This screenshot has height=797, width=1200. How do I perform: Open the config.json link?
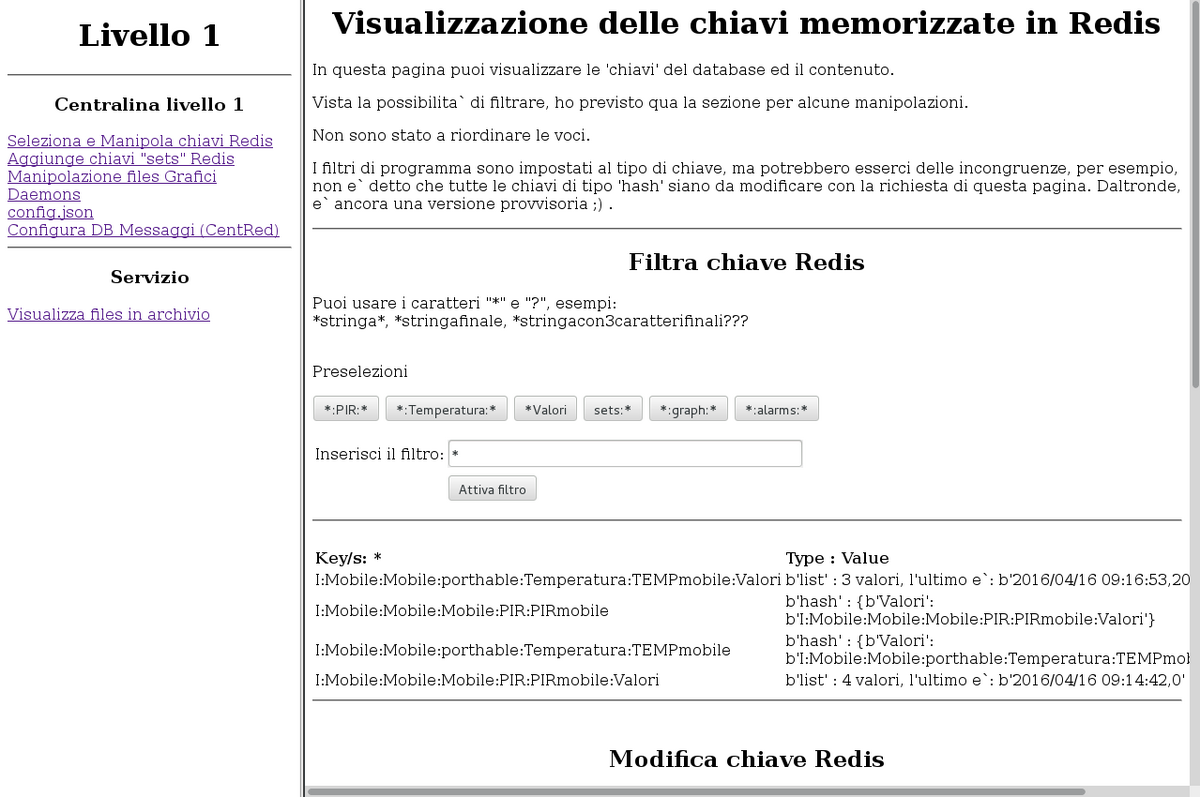(50, 213)
